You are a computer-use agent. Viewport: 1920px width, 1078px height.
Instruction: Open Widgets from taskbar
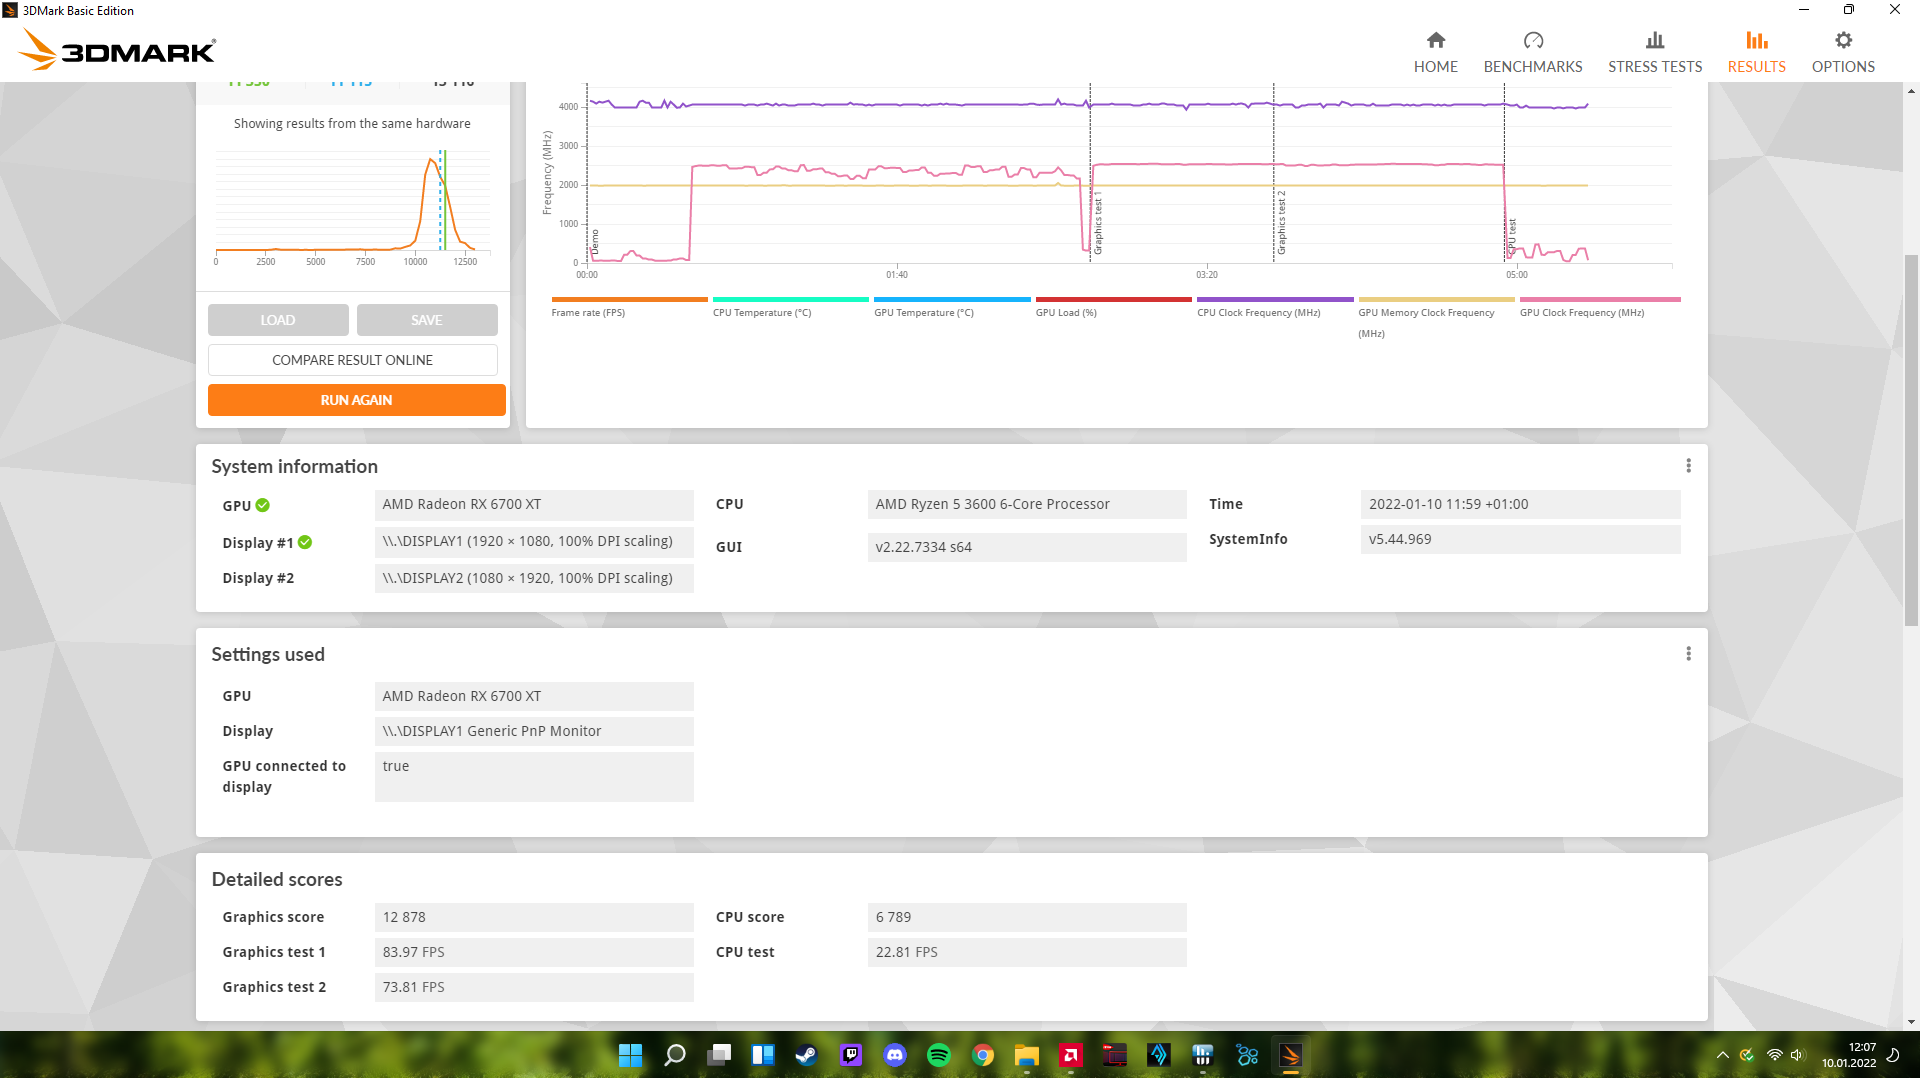763,1055
